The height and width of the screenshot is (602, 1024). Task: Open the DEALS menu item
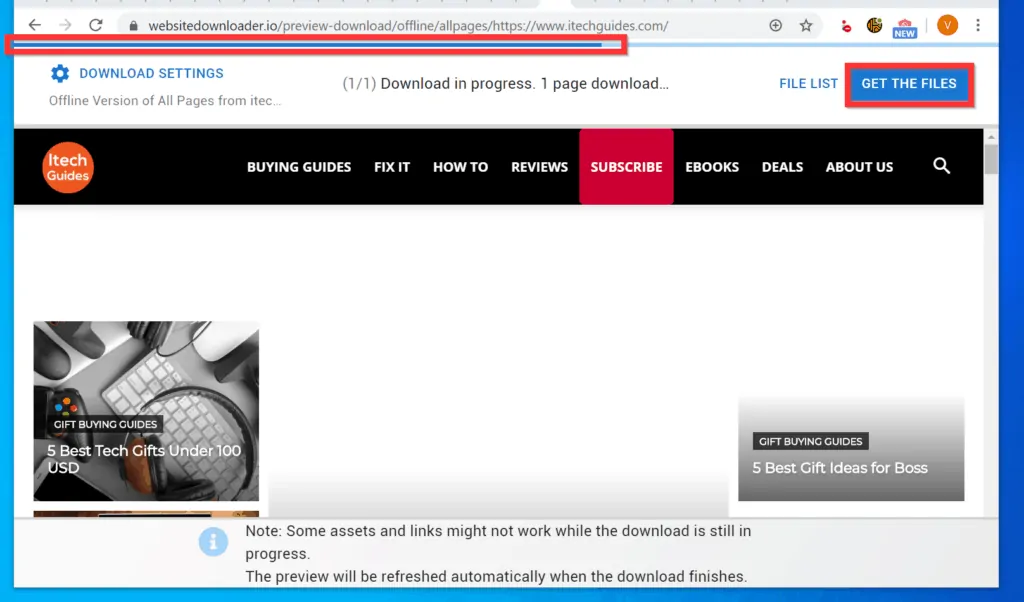[782, 167]
